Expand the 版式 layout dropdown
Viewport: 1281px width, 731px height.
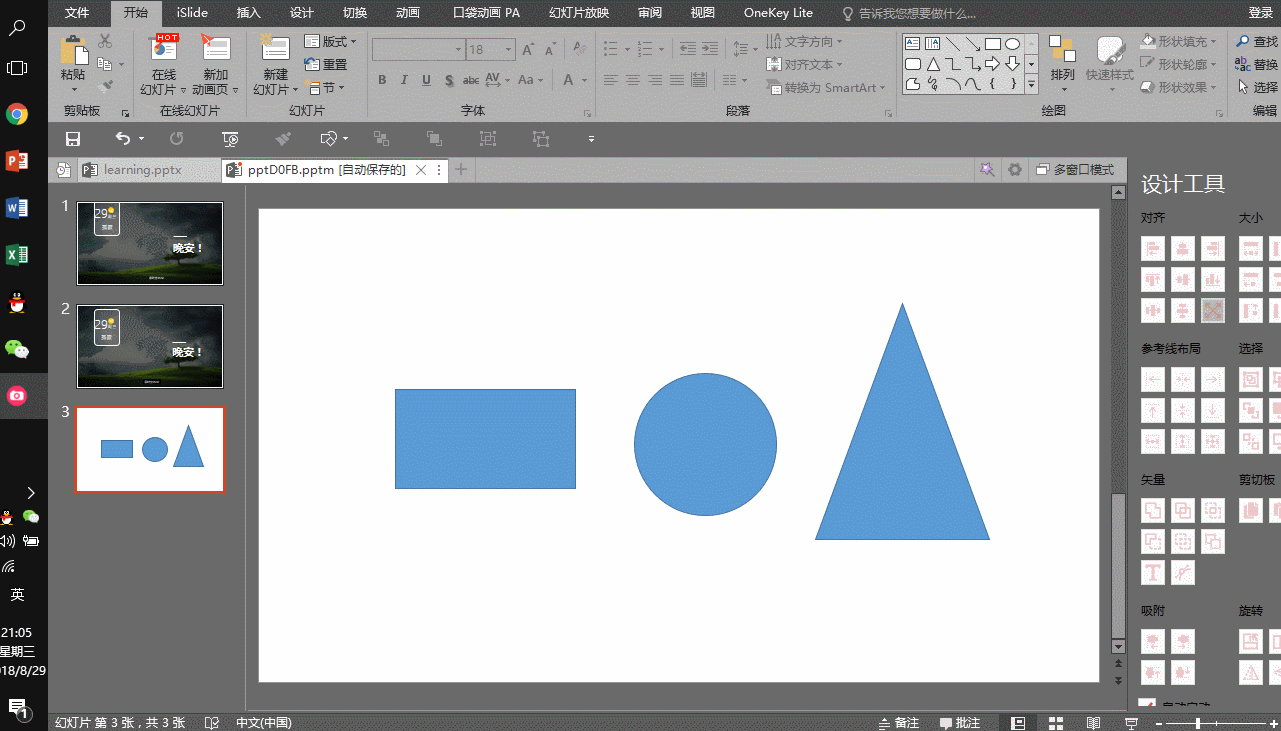tap(331, 42)
